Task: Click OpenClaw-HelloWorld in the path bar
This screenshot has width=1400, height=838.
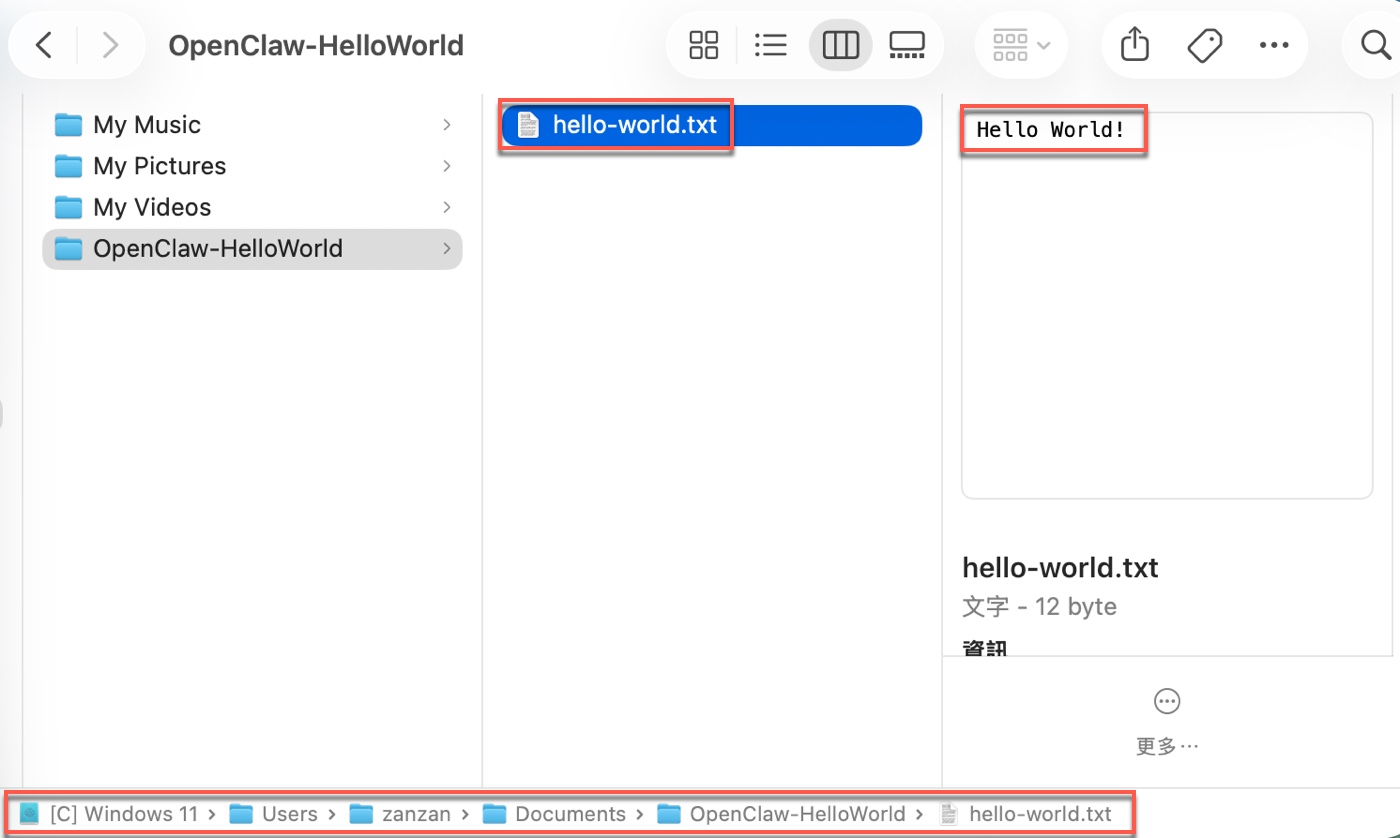Action: point(797,814)
